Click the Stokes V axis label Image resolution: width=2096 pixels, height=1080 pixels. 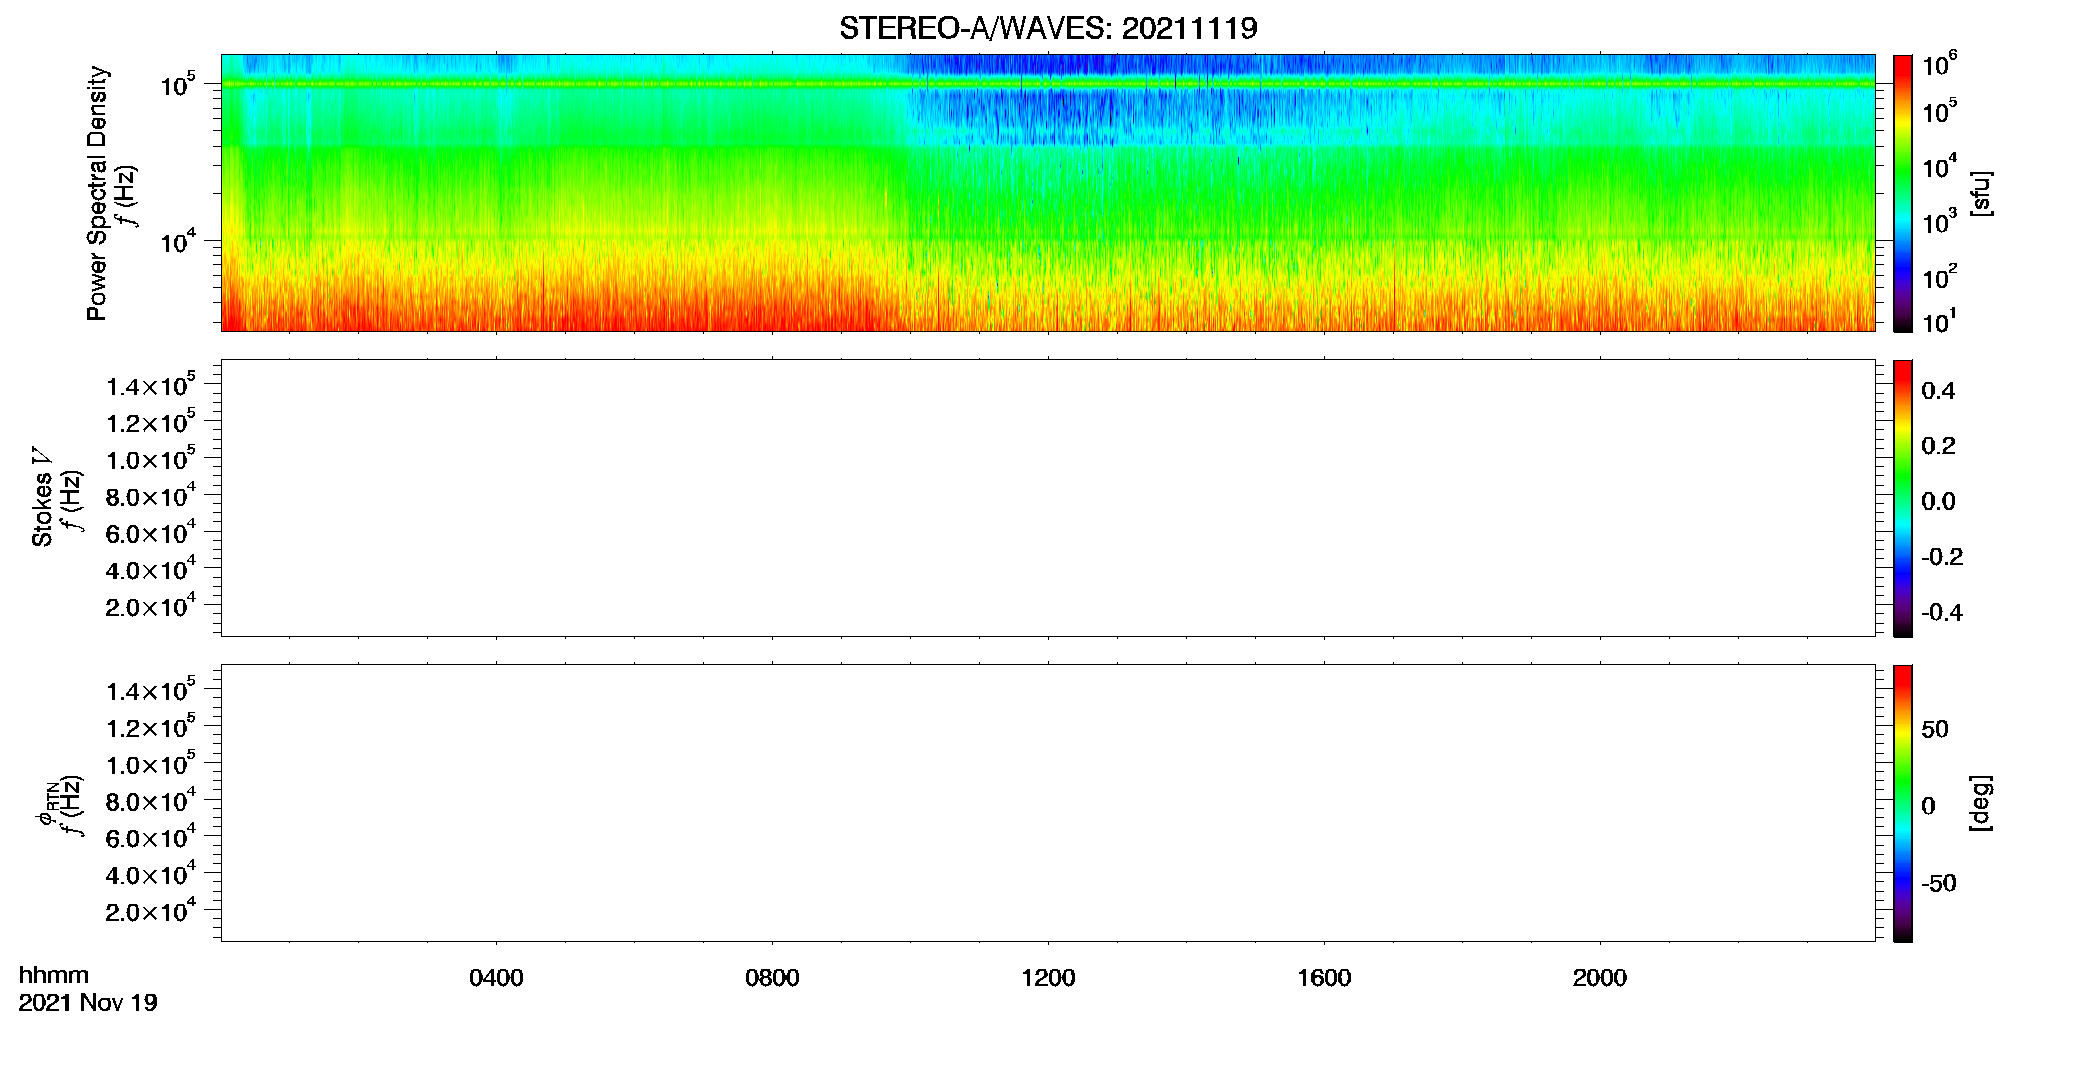(x=42, y=497)
